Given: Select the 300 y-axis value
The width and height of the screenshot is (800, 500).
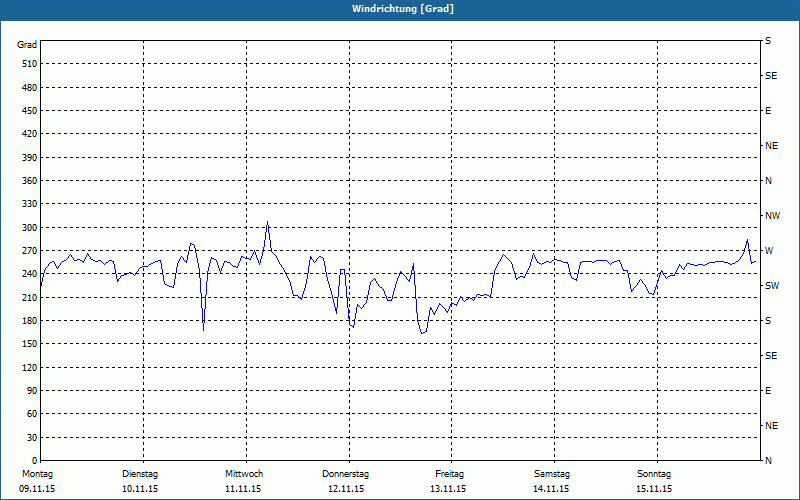Looking at the screenshot, I should pyautogui.click(x=30, y=228).
